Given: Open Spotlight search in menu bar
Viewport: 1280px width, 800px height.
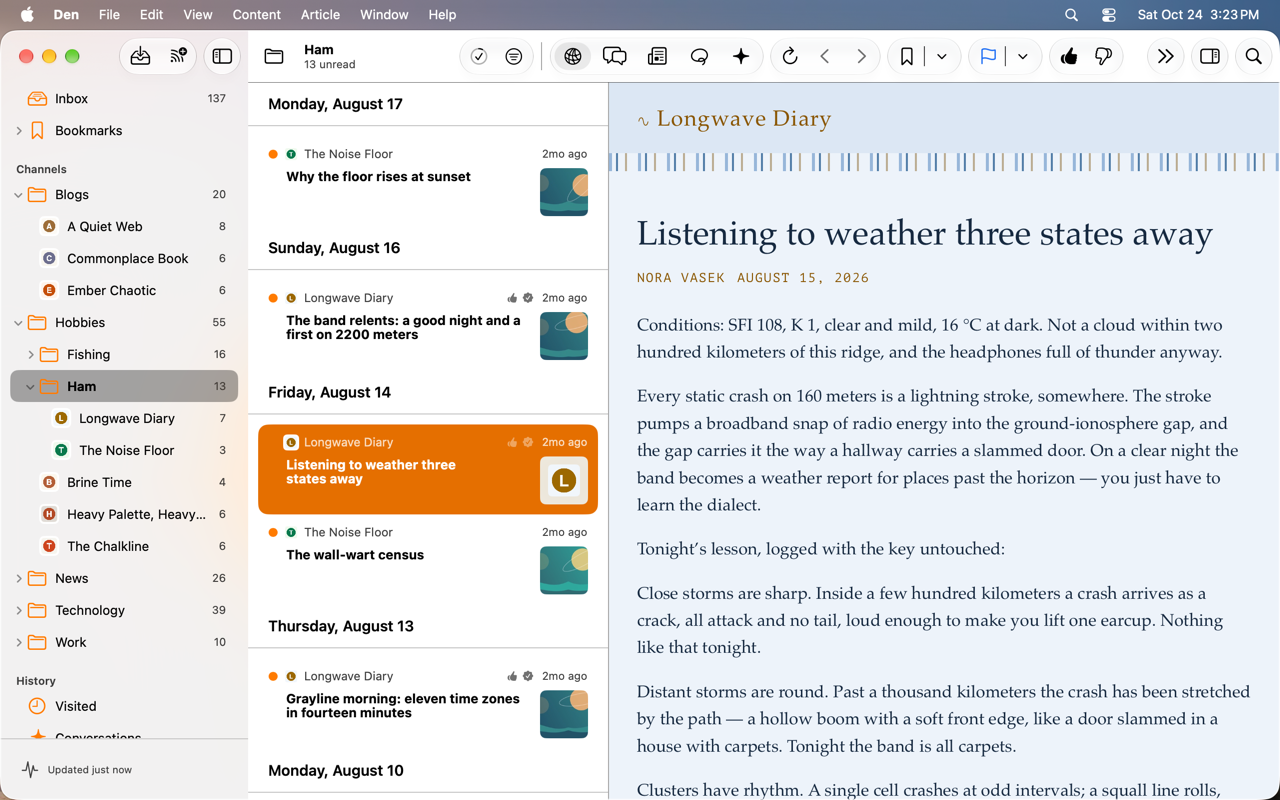Looking at the screenshot, I should pos(1071,15).
